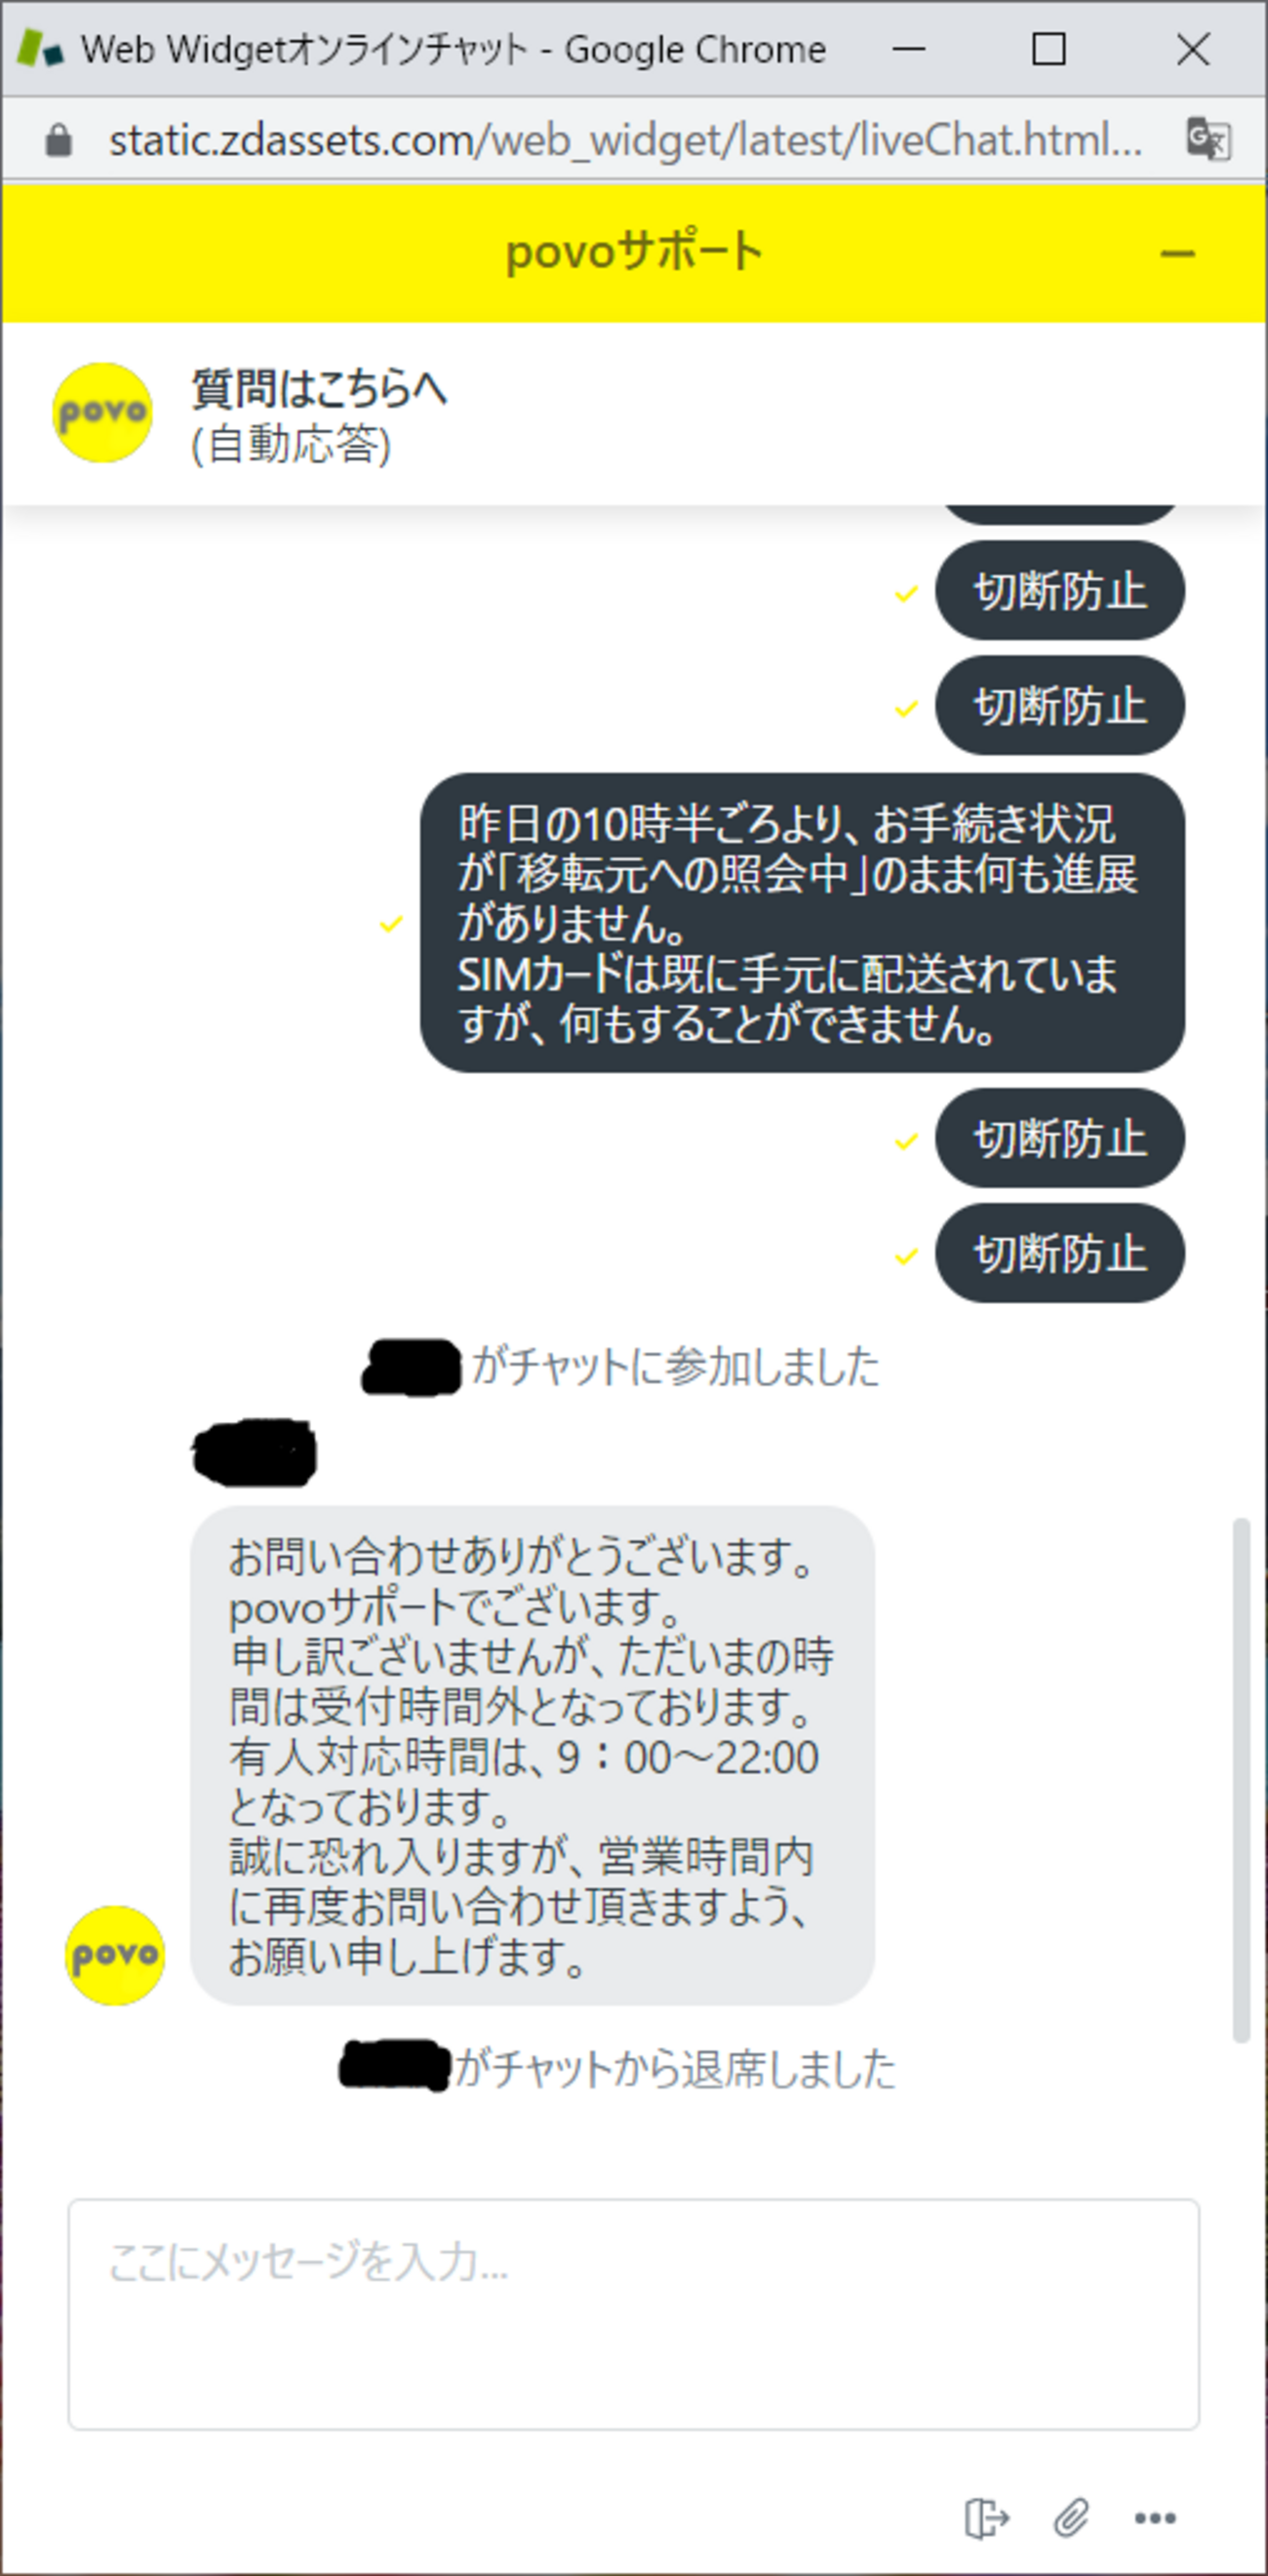Click the 質問はこちらへ header text
Screen dimensions: 1268x2576
(319, 389)
